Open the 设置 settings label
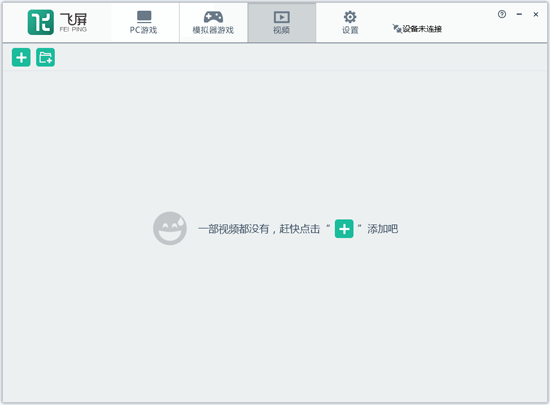The width and height of the screenshot is (550, 405). point(350,30)
